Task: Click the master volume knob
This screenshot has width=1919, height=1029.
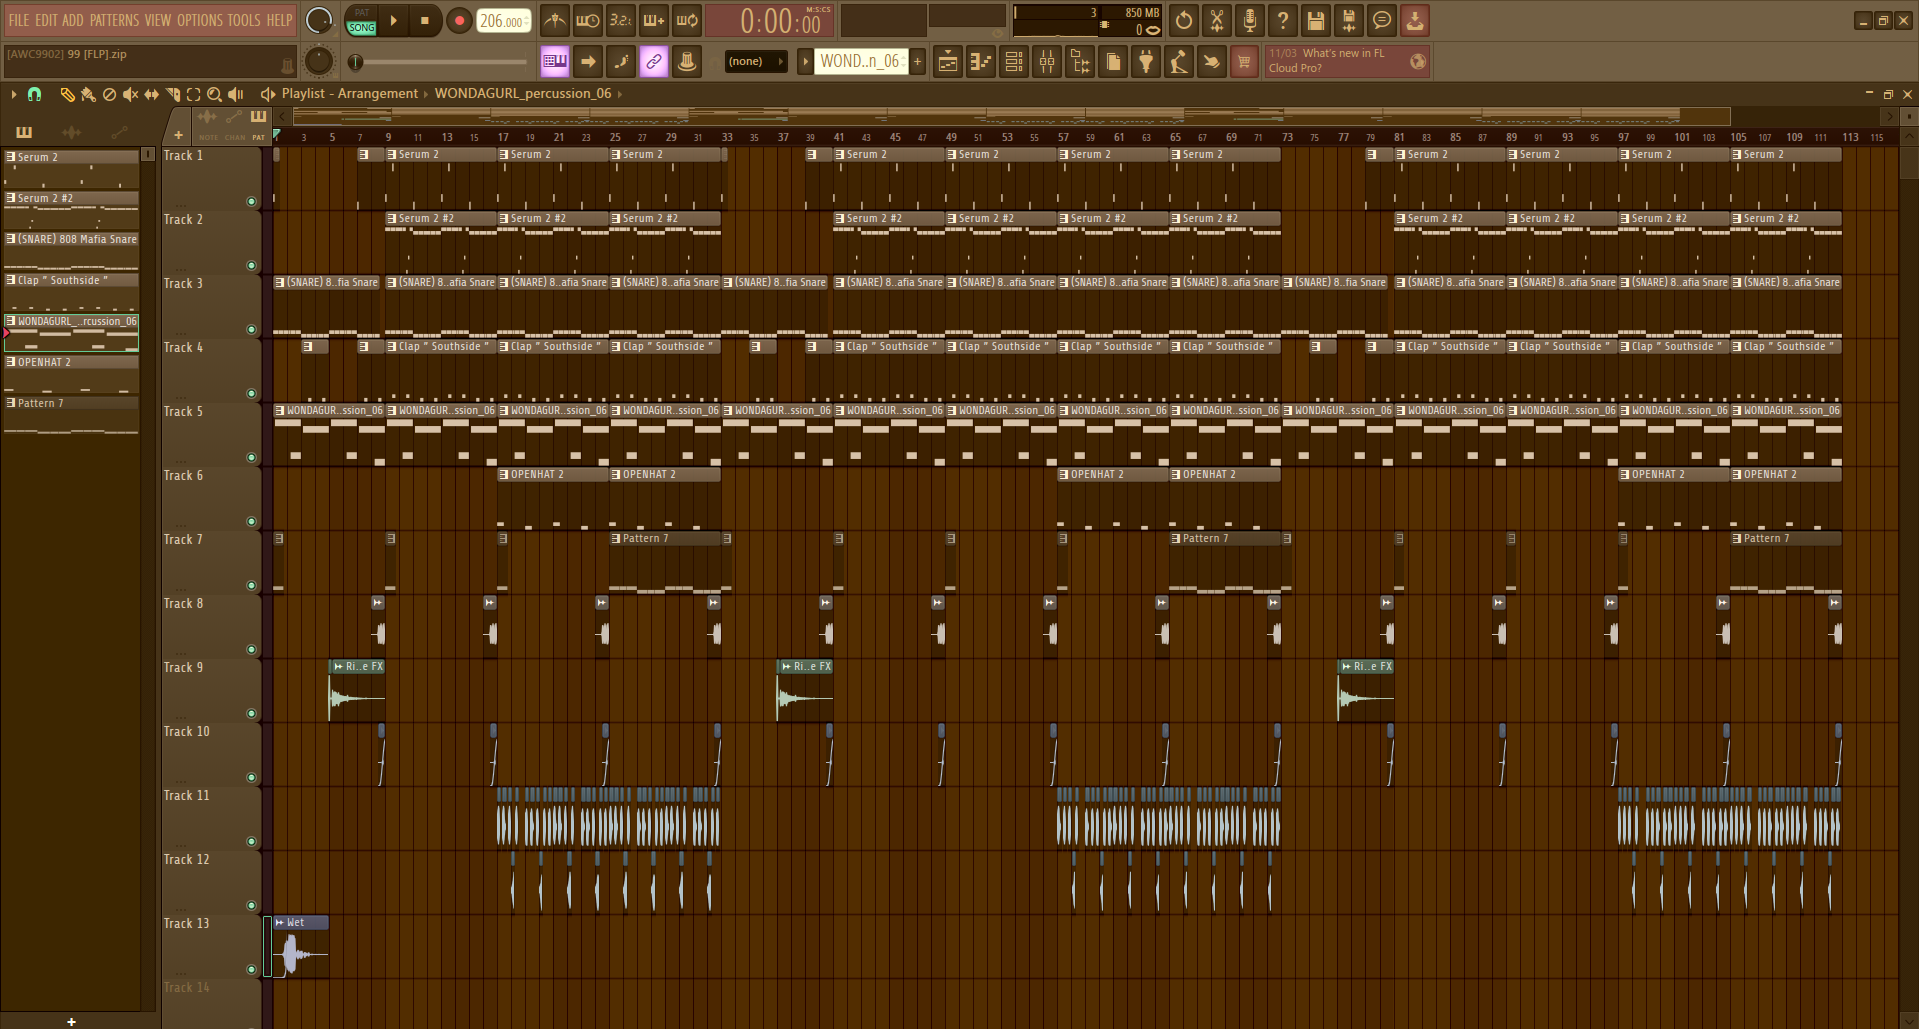Action: 319,20
